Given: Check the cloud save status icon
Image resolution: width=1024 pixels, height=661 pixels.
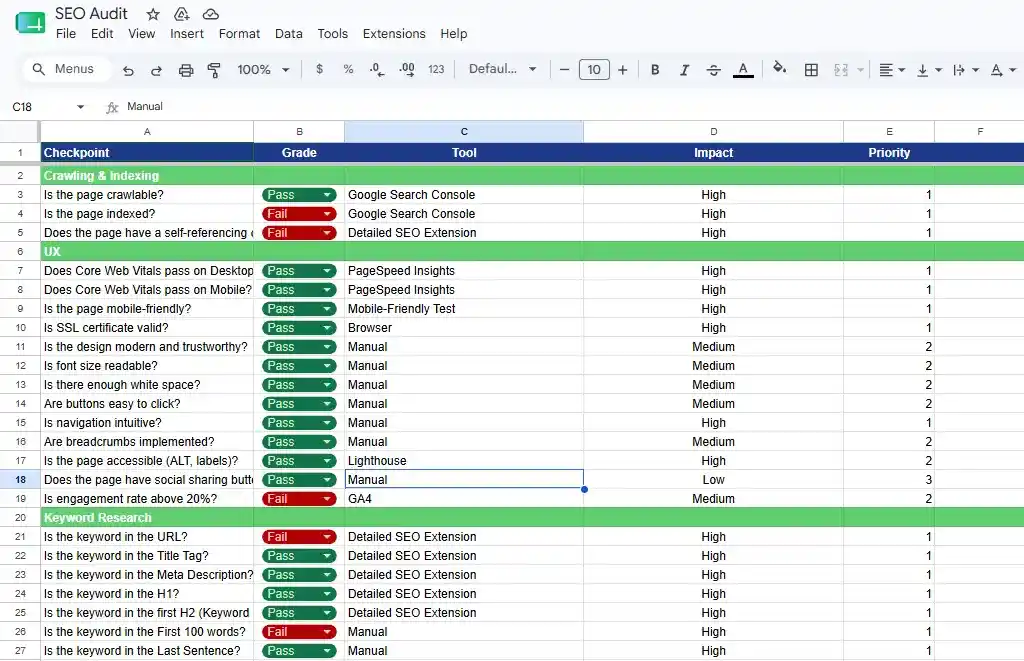Looking at the screenshot, I should point(210,14).
